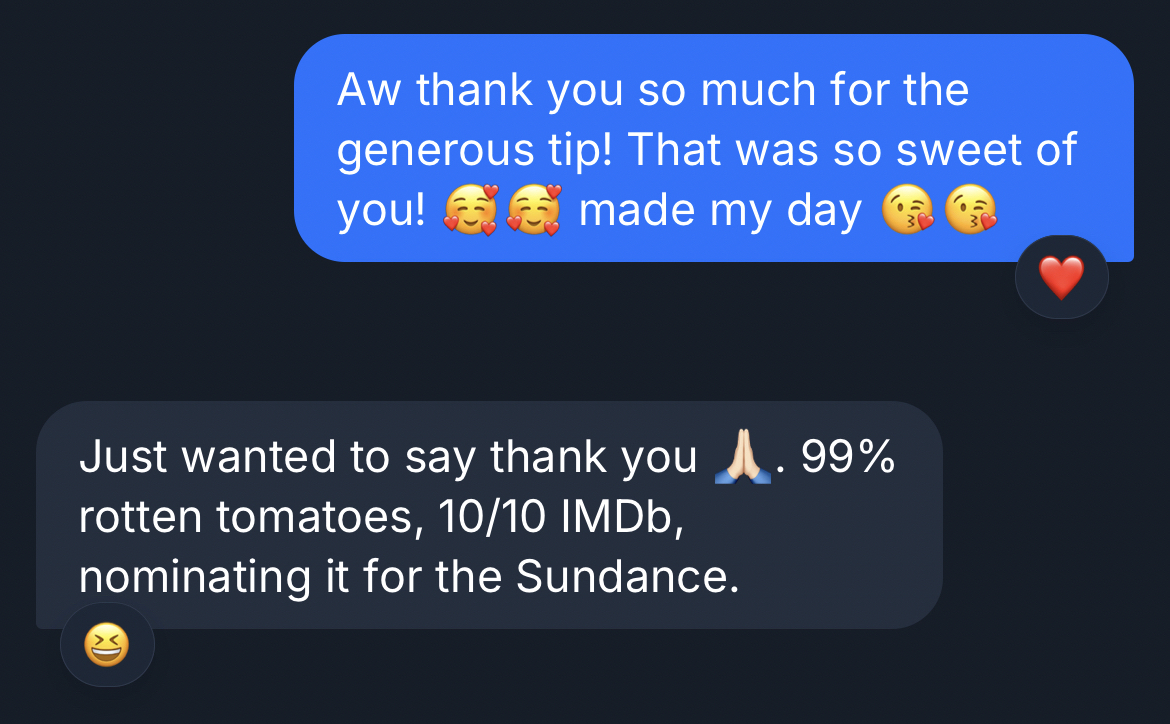
Task: Click the laughing face reaction badge
Action: click(107, 645)
